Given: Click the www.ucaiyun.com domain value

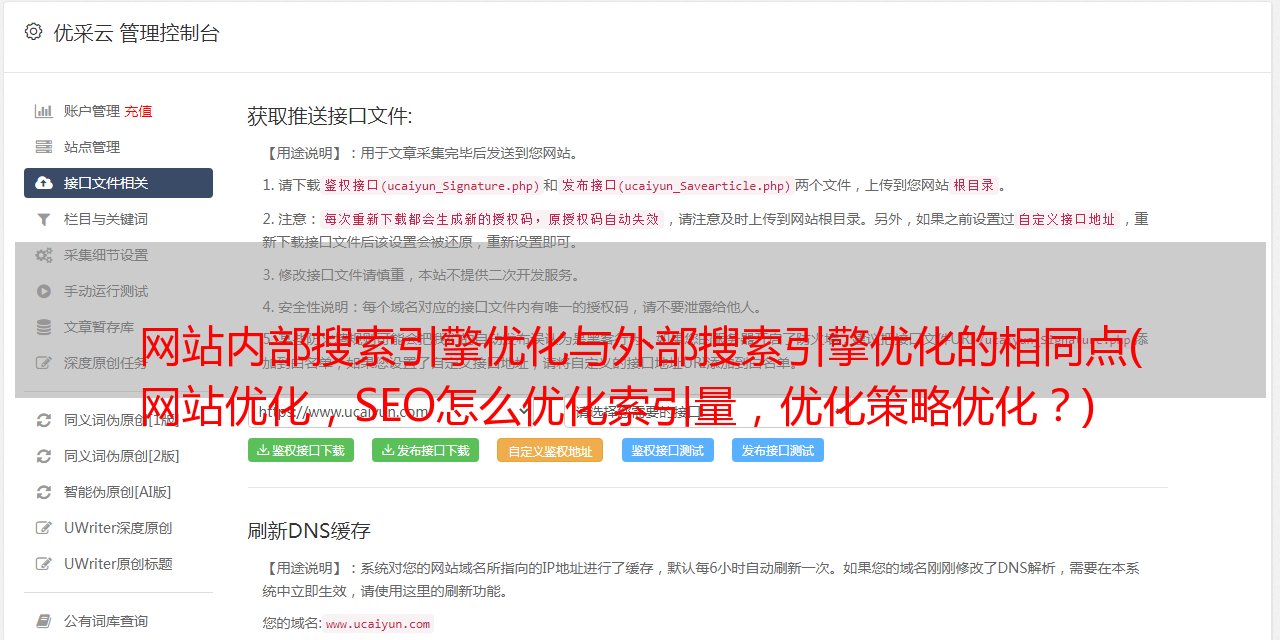Looking at the screenshot, I should [x=378, y=623].
